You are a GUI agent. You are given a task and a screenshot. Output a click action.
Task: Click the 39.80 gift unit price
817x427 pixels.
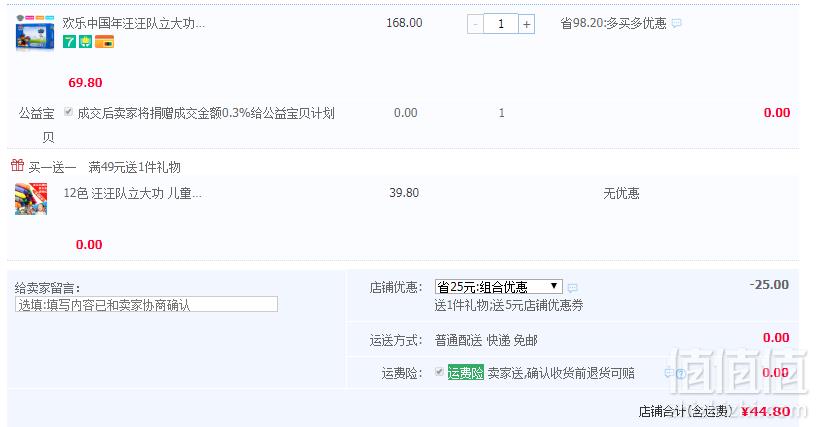coord(404,193)
